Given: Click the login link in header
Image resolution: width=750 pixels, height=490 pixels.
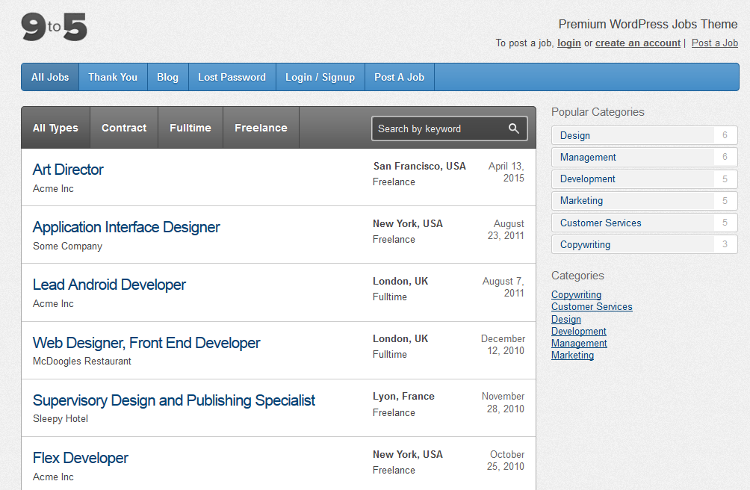Looking at the screenshot, I should tap(569, 43).
